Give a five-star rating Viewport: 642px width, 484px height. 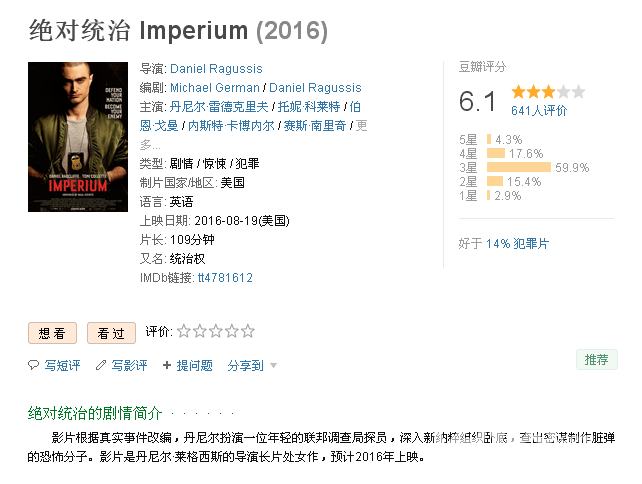pyautogui.click(x=248, y=331)
